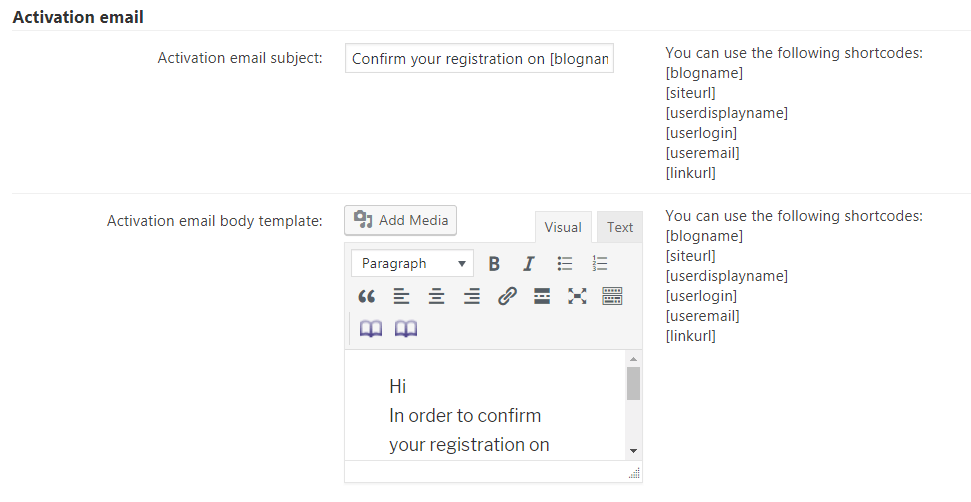Insert Read More tag
The width and height of the screenshot is (971, 502).
pyautogui.click(x=542, y=296)
